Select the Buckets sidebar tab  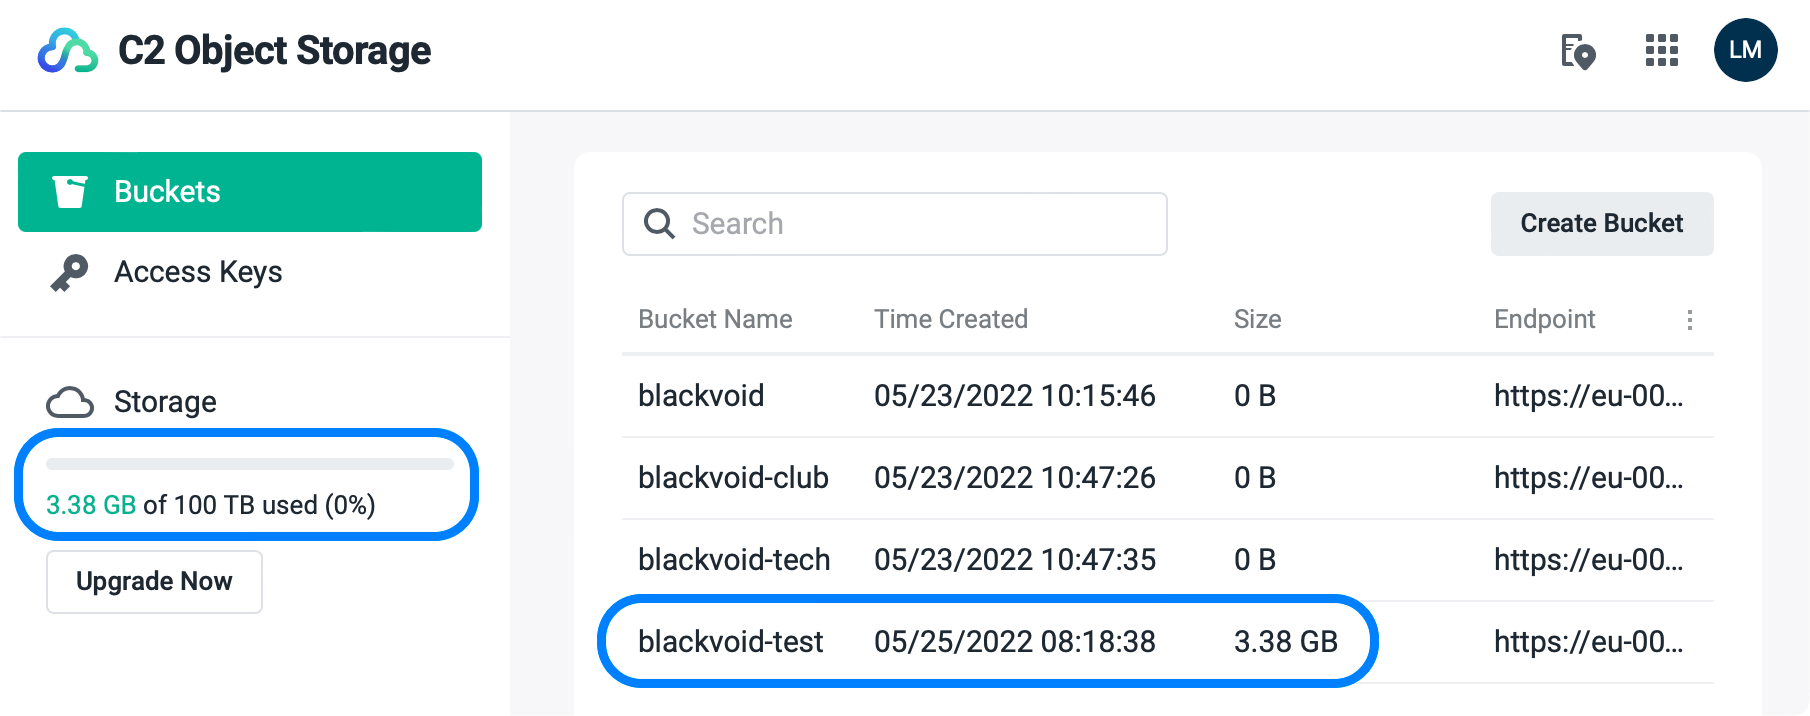pos(250,192)
